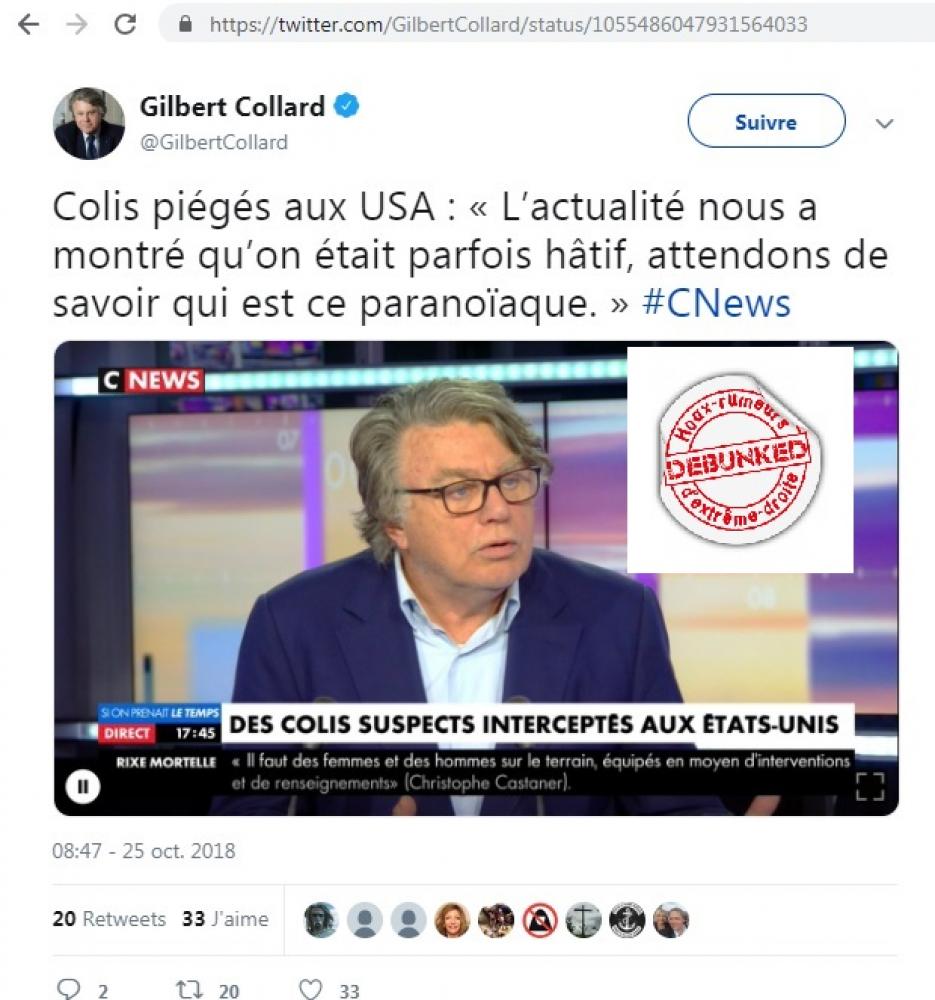Screen dimensions: 935x1000
Task: Expand the tweet options chevron
Action: coord(885,123)
